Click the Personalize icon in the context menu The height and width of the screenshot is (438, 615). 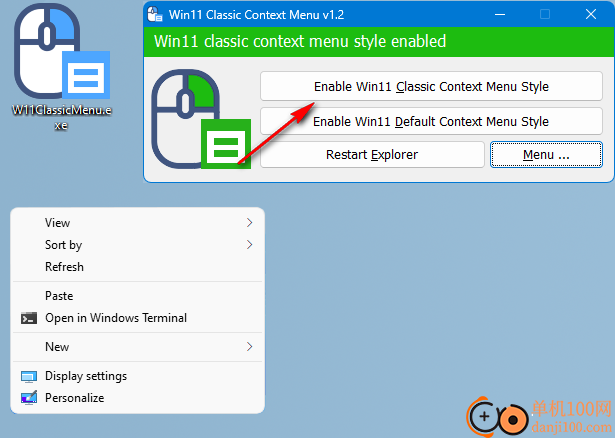coord(29,398)
